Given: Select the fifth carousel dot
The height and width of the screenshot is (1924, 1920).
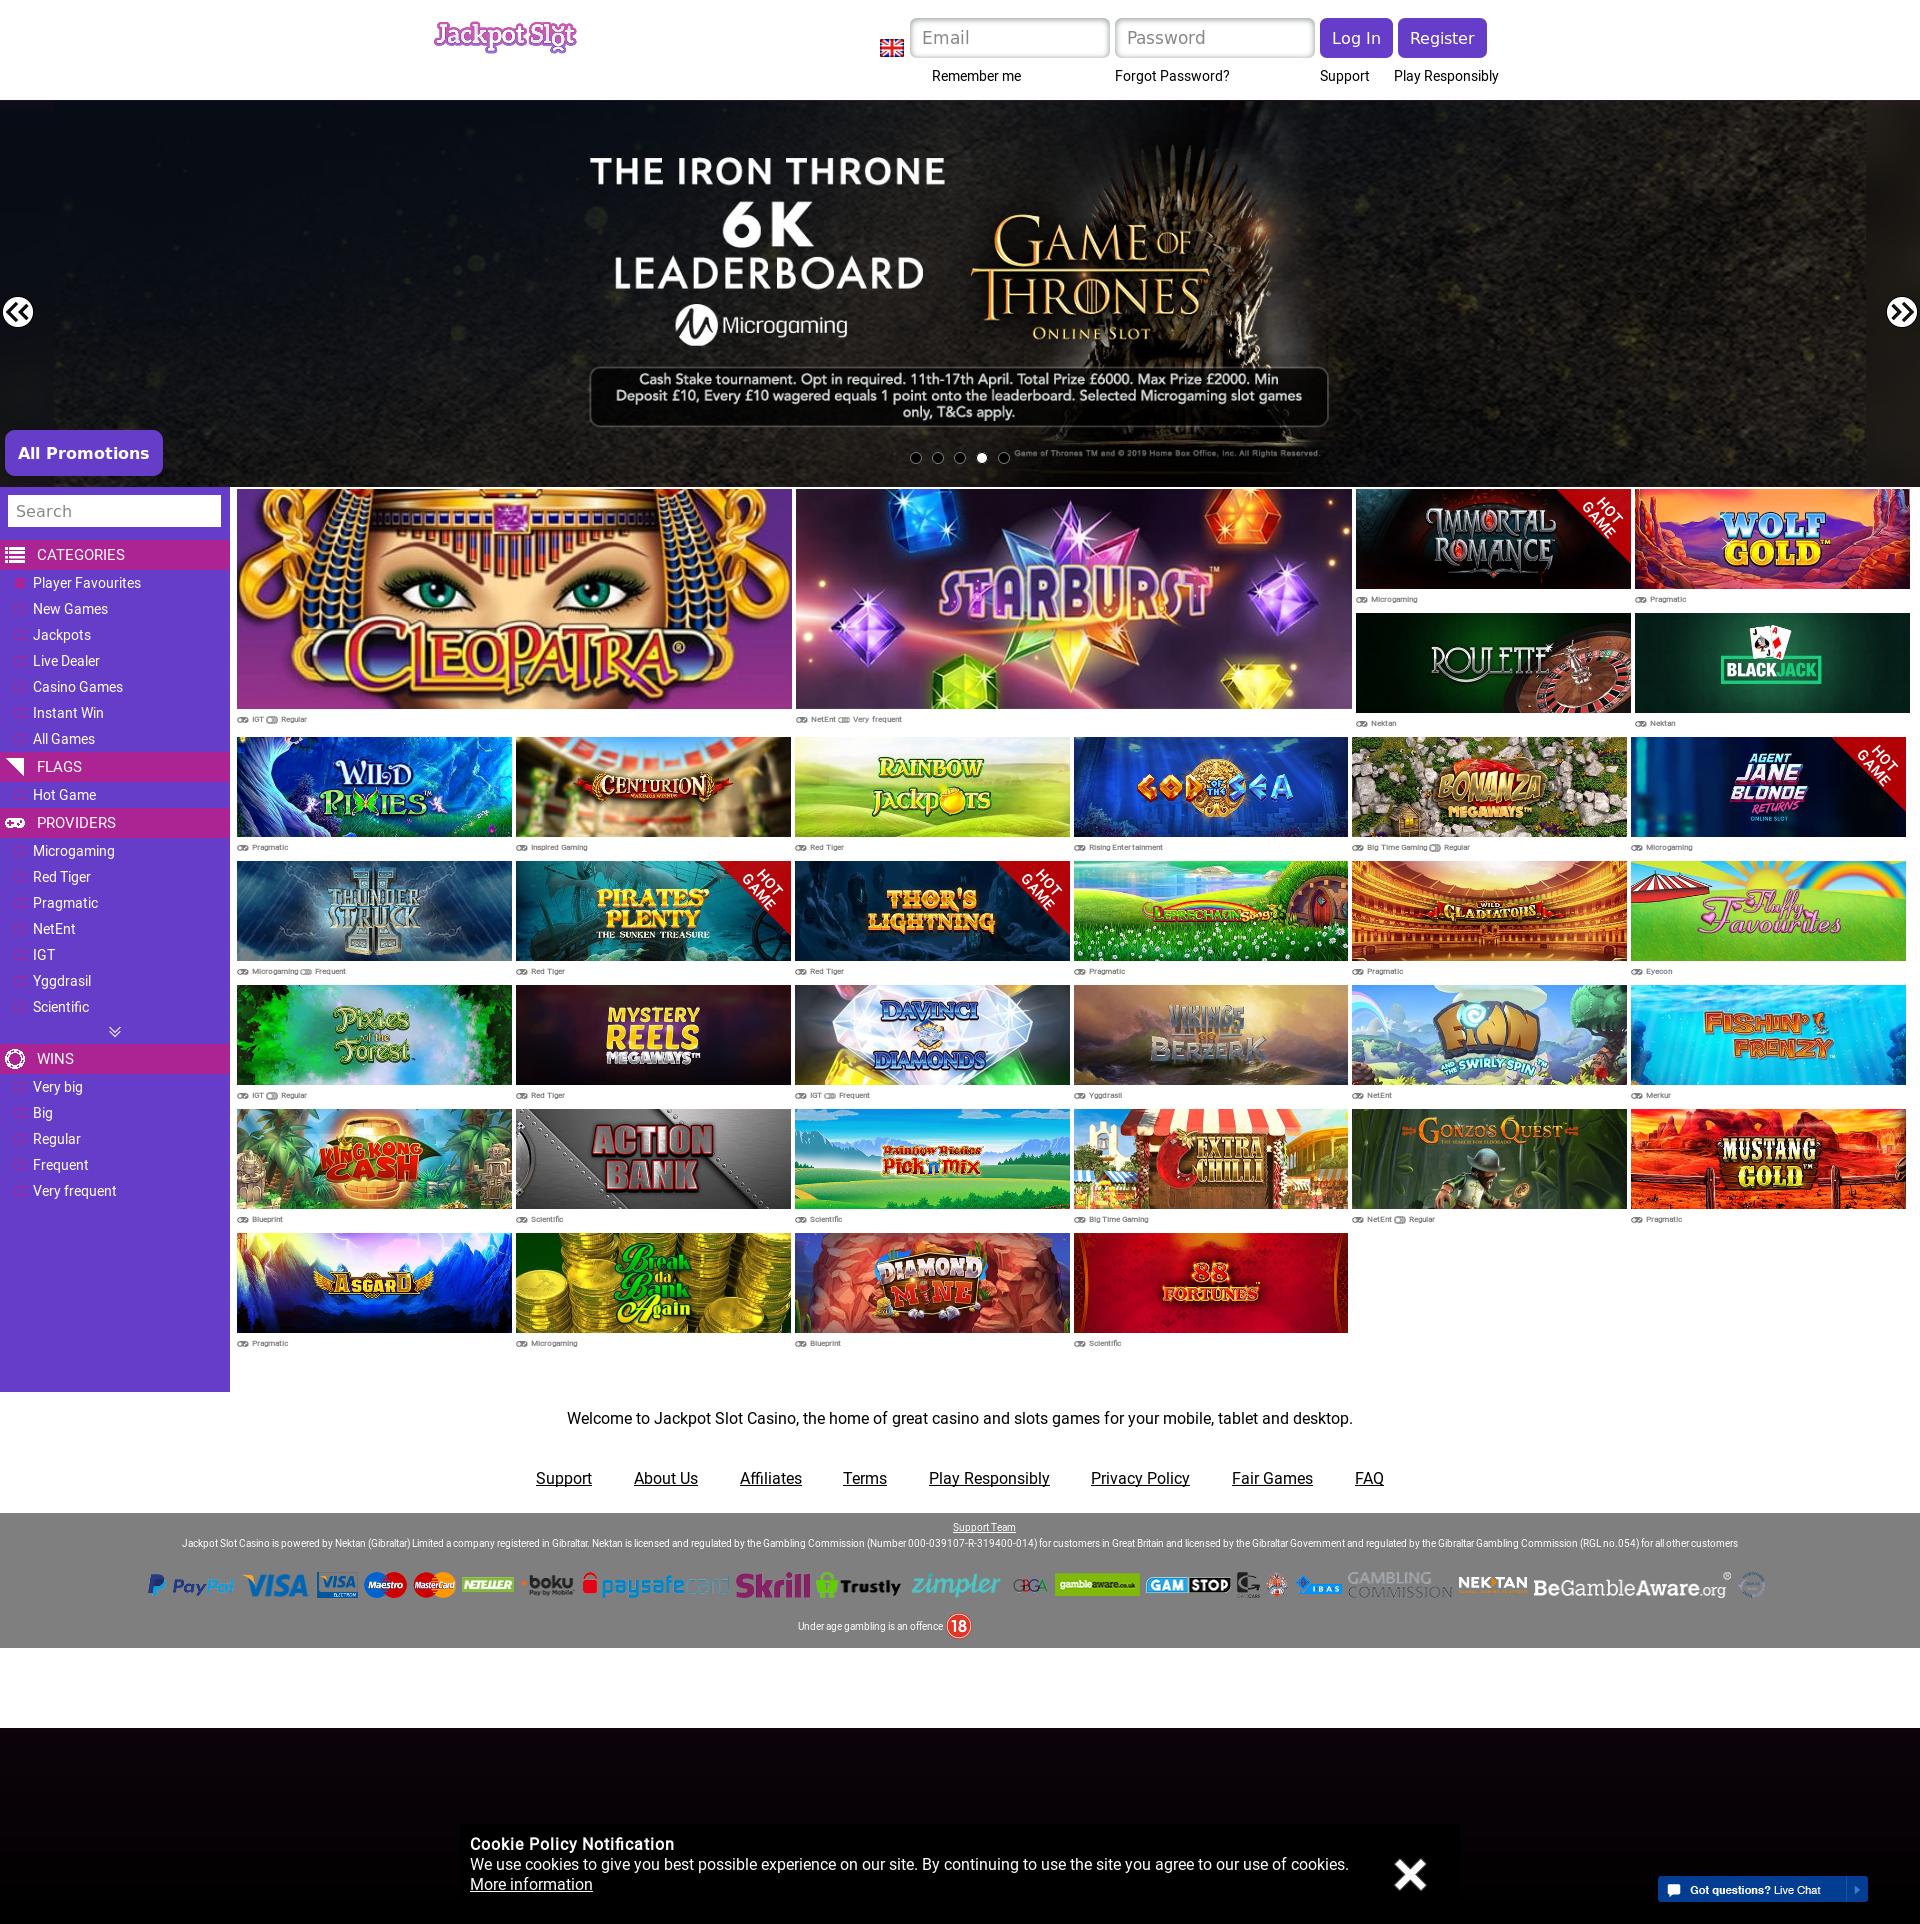Looking at the screenshot, I should 1004,458.
